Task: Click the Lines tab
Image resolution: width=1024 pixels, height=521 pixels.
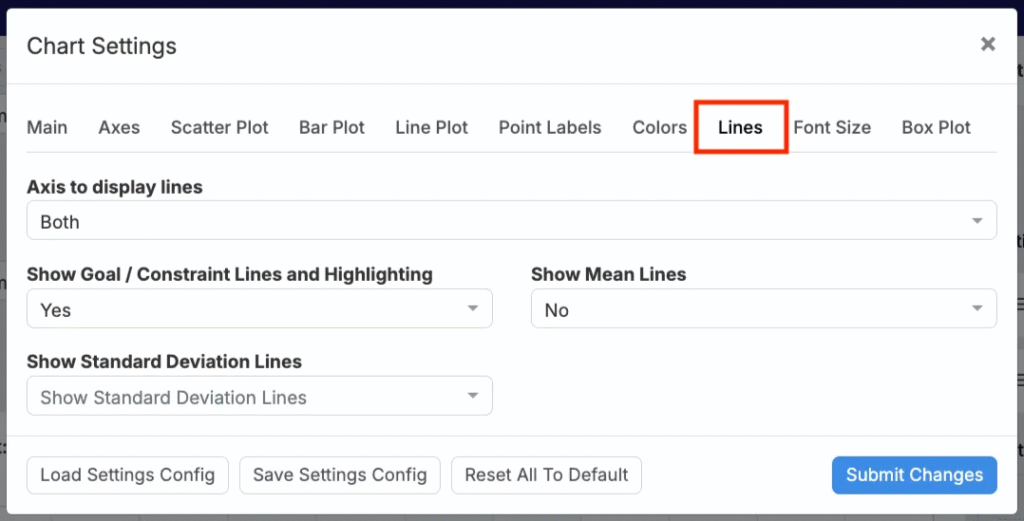Action: (740, 127)
